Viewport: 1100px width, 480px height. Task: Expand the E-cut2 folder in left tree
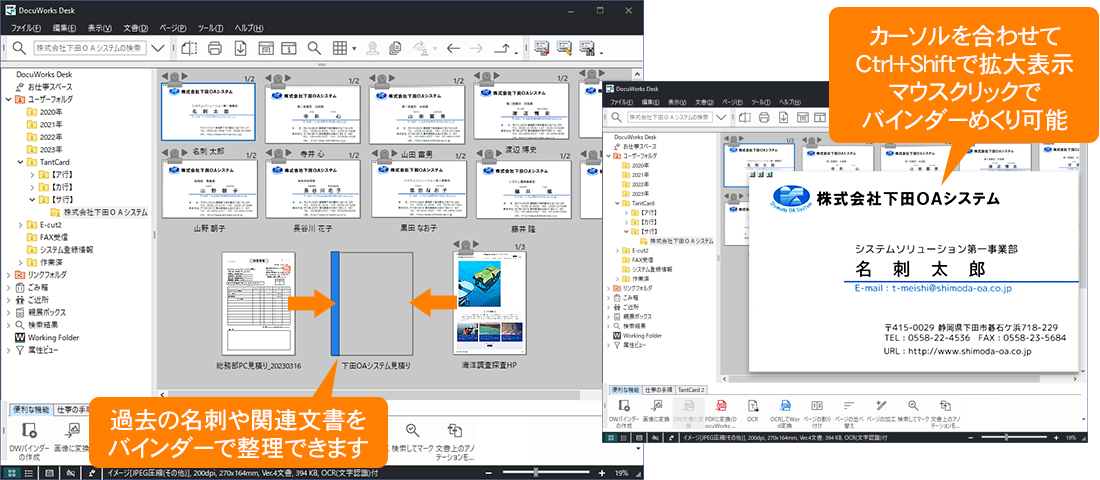pos(20,225)
